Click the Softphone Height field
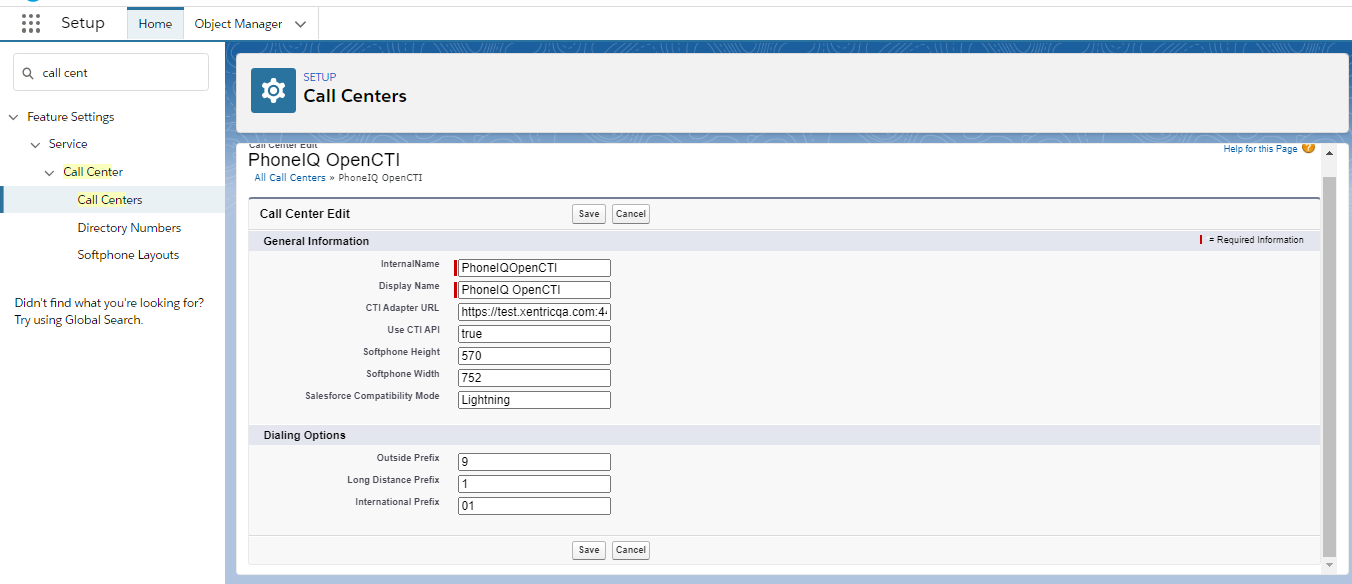Screen dimensions: 1352x584 coord(534,356)
